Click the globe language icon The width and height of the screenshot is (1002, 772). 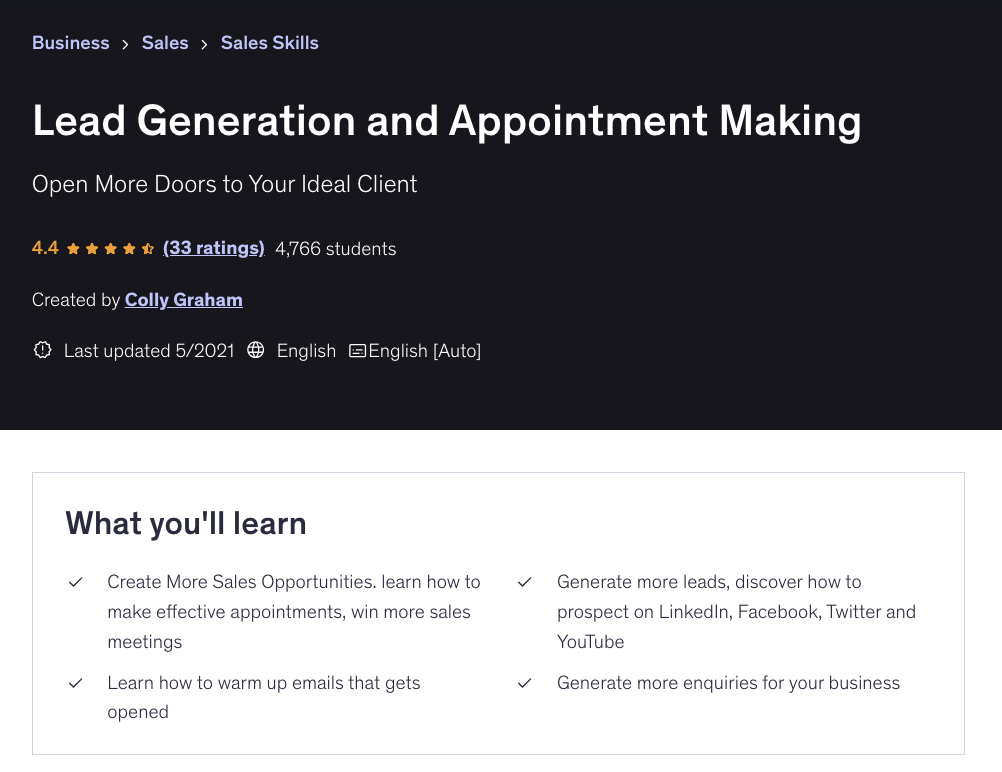pyautogui.click(x=256, y=351)
